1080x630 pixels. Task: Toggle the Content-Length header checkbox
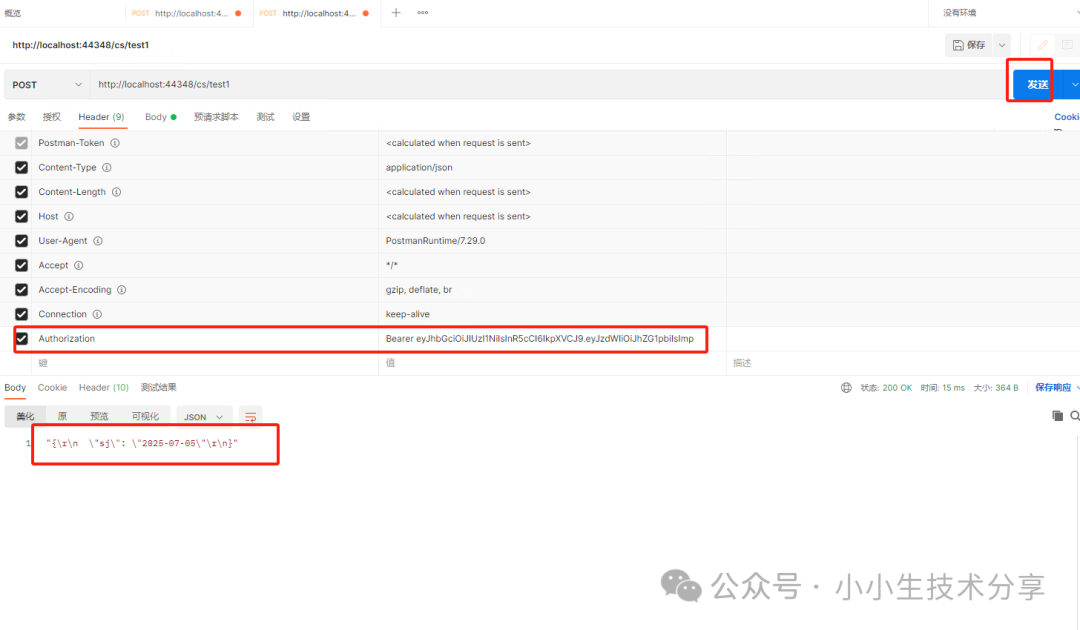click(21, 192)
